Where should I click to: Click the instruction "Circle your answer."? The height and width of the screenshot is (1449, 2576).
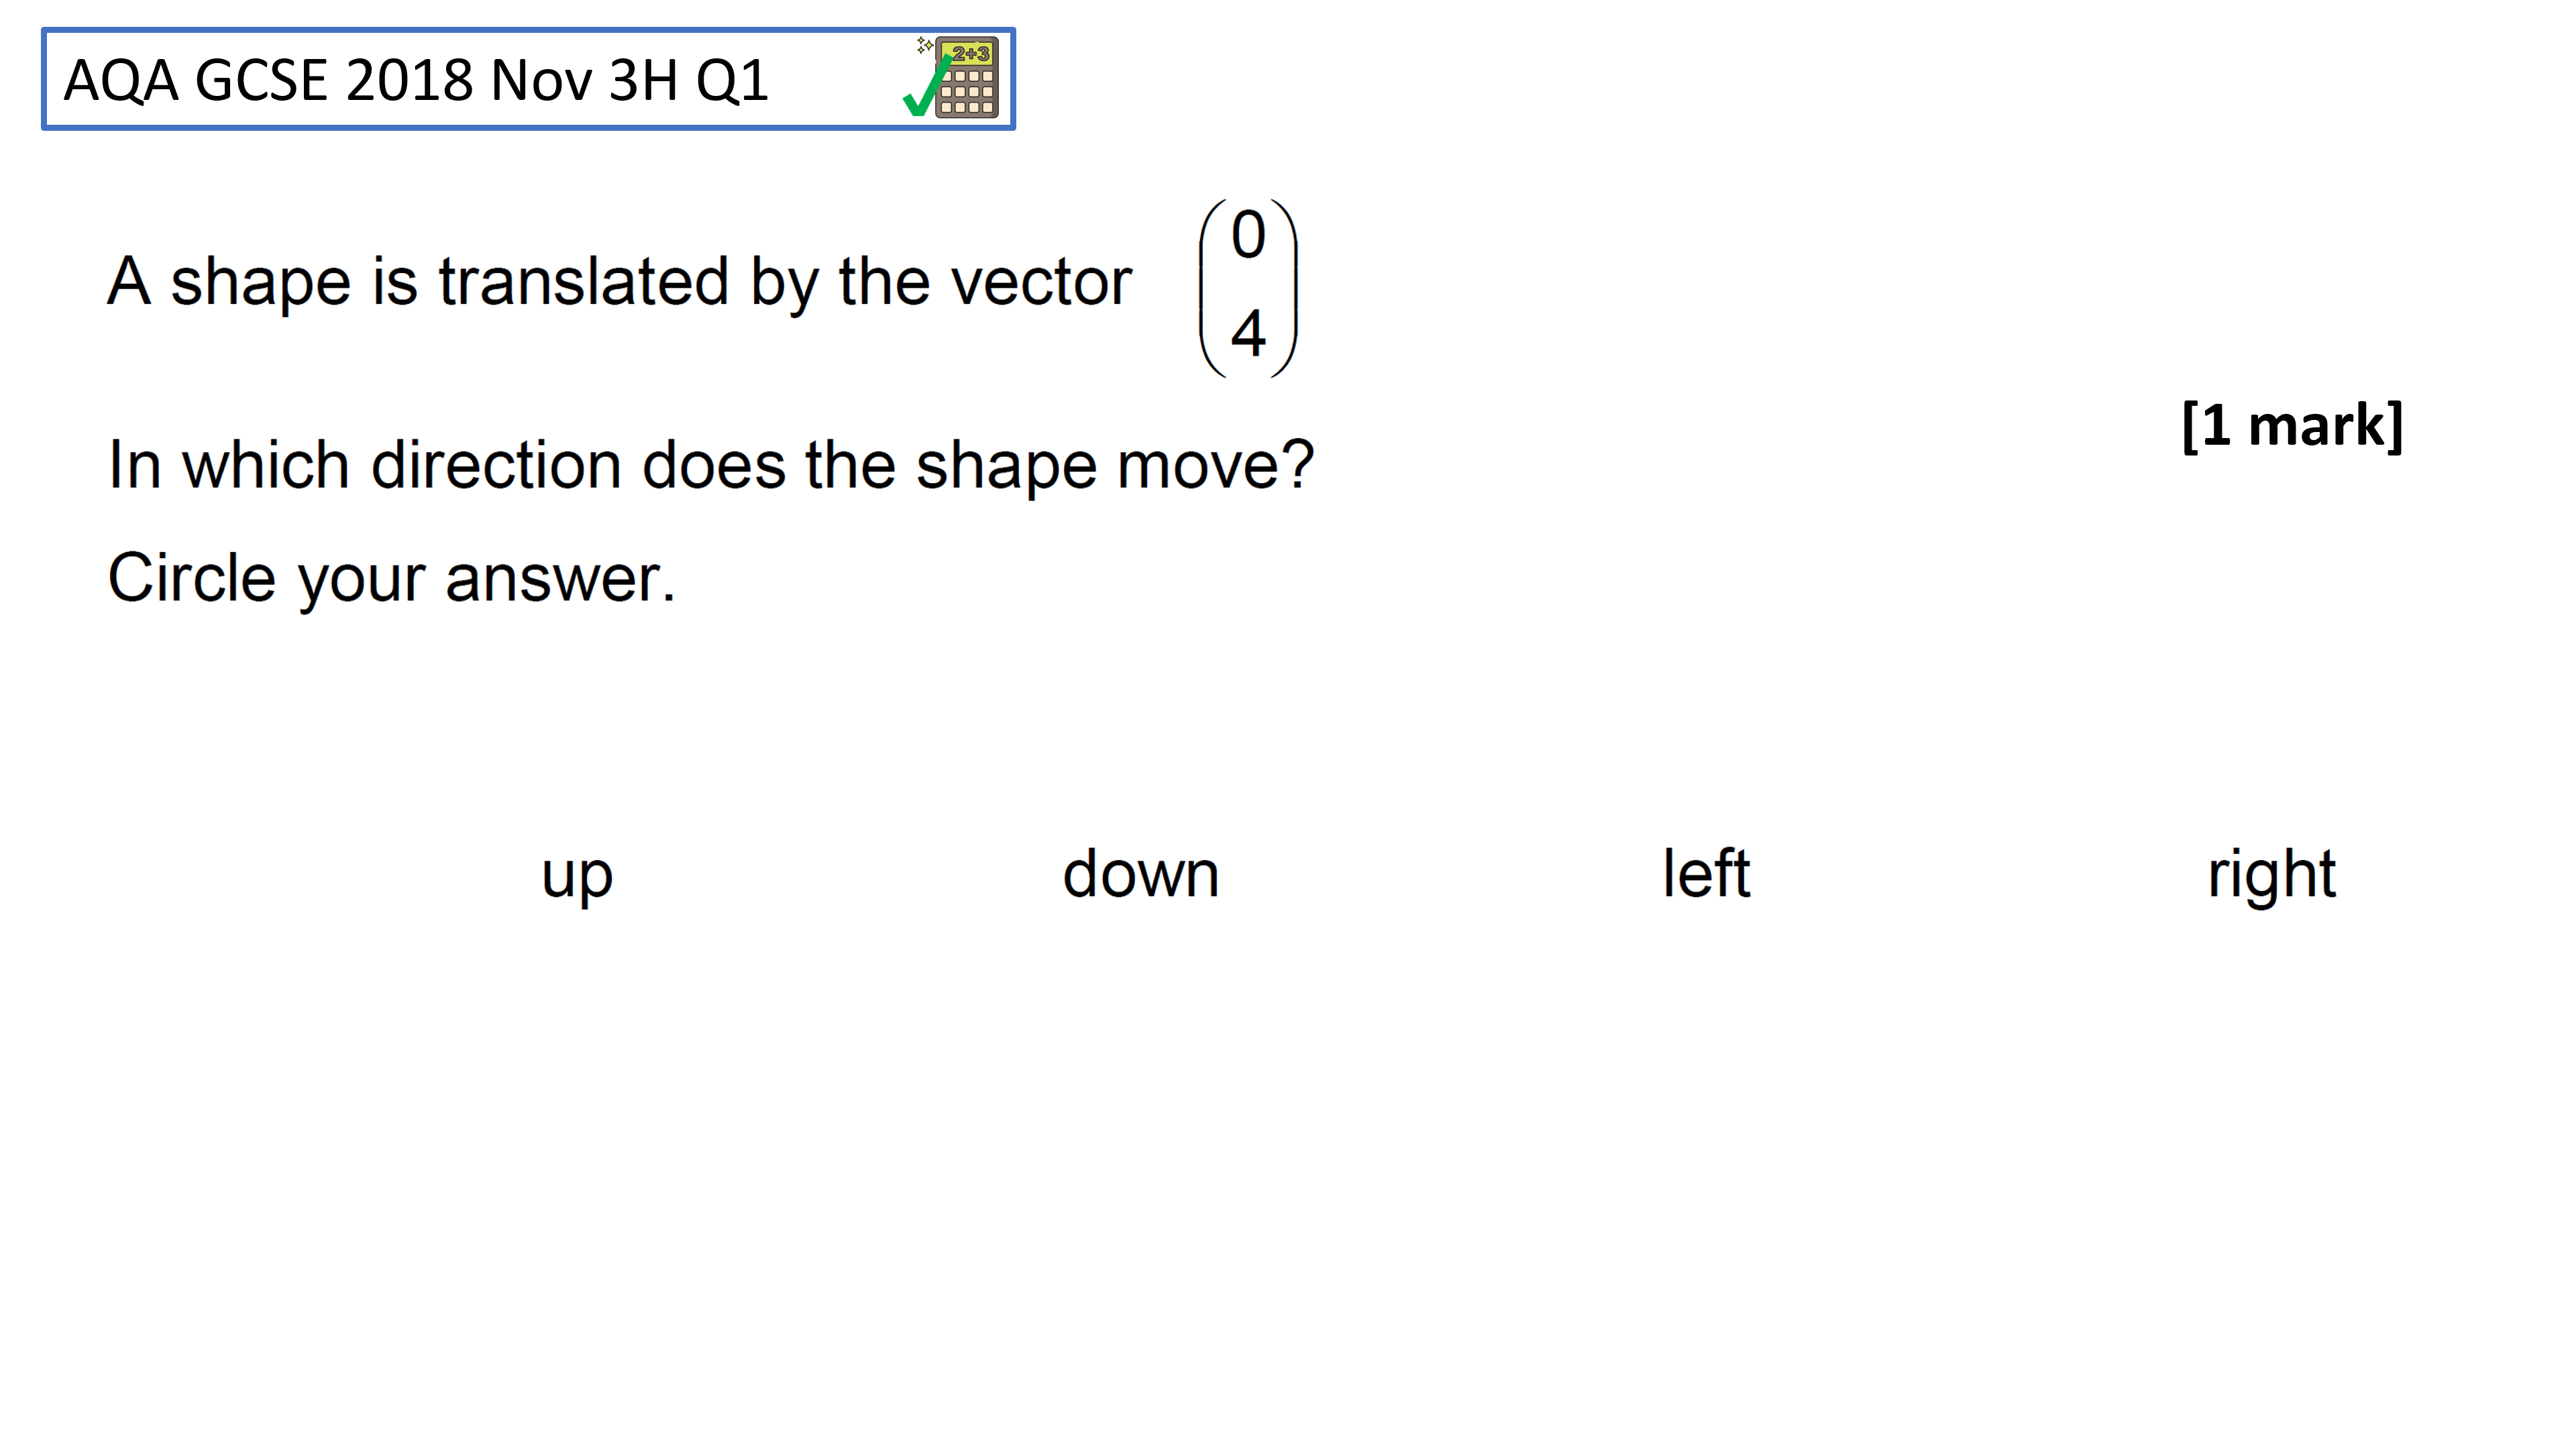(x=392, y=579)
